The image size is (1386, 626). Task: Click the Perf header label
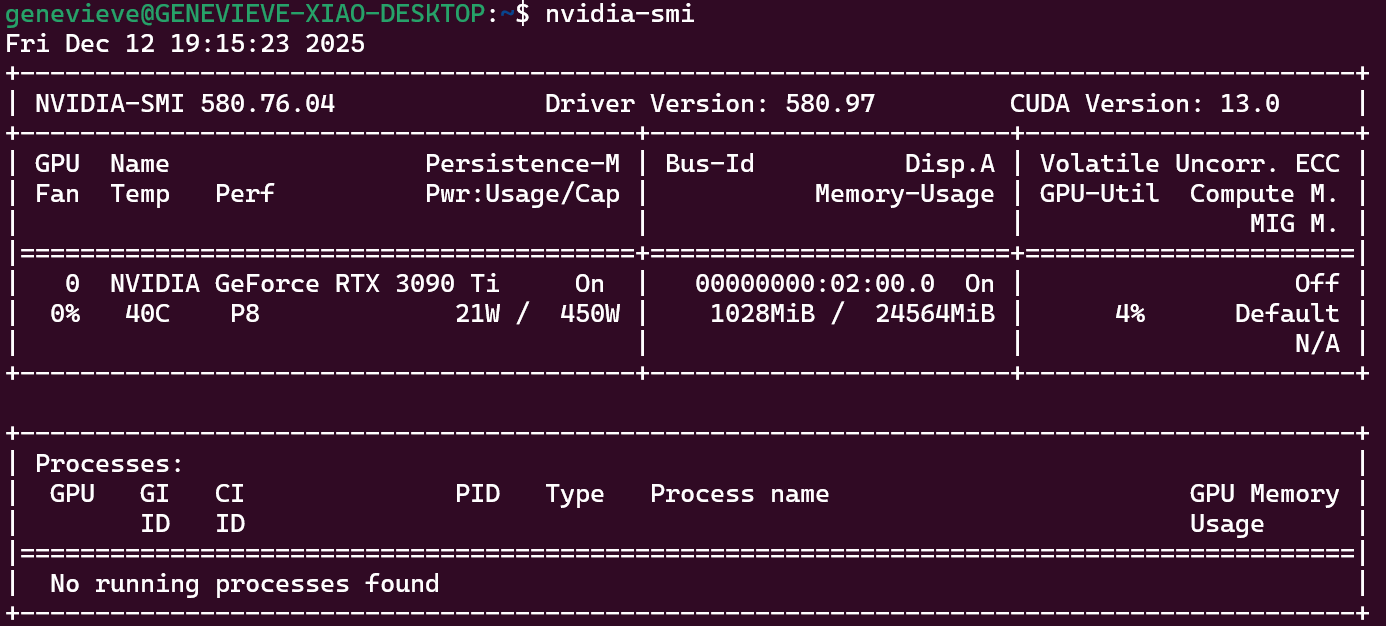pyautogui.click(x=245, y=194)
